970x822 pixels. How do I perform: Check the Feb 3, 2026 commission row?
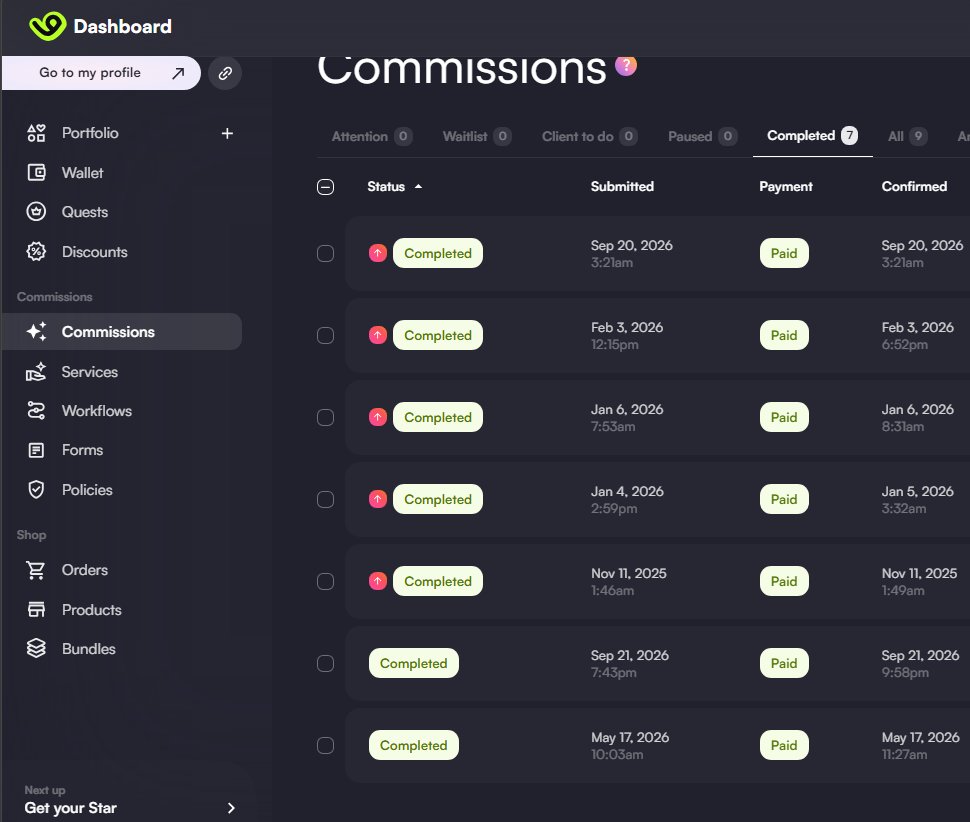(x=325, y=335)
